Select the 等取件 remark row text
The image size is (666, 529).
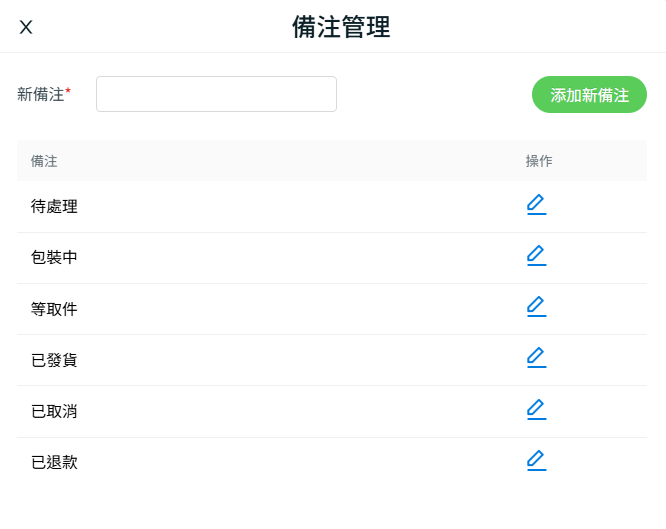pyautogui.click(x=54, y=309)
